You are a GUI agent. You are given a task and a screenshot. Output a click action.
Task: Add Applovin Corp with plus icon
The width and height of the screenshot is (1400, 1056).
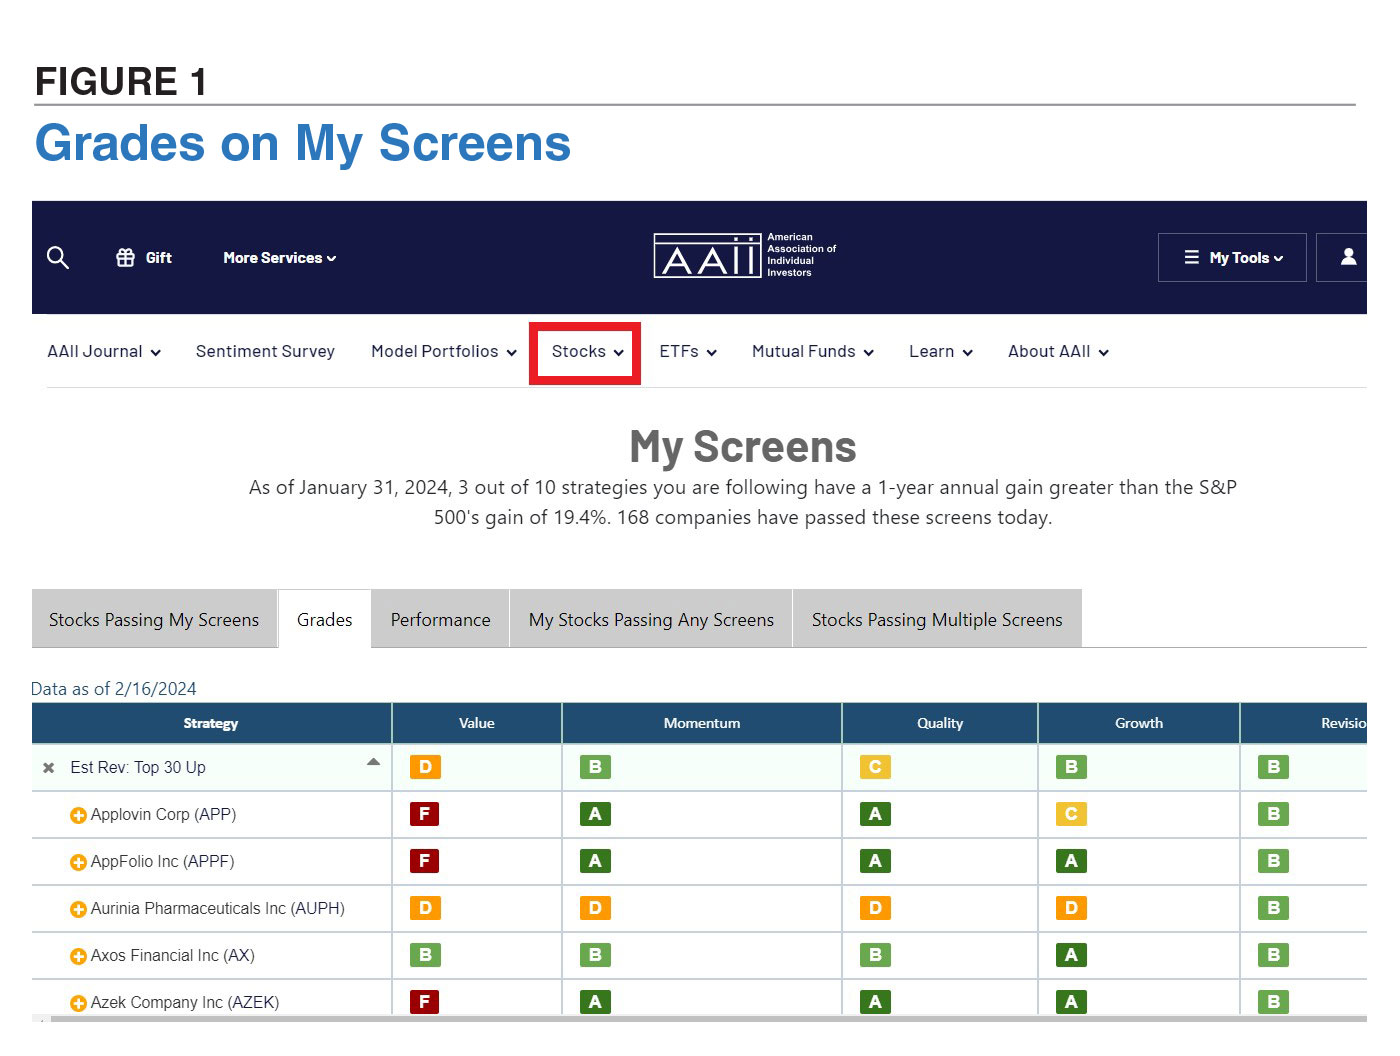(x=78, y=816)
